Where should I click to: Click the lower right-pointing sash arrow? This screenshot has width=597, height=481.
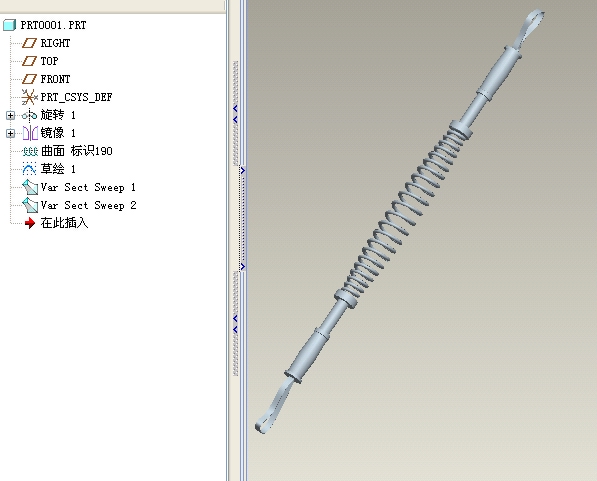pos(243,267)
